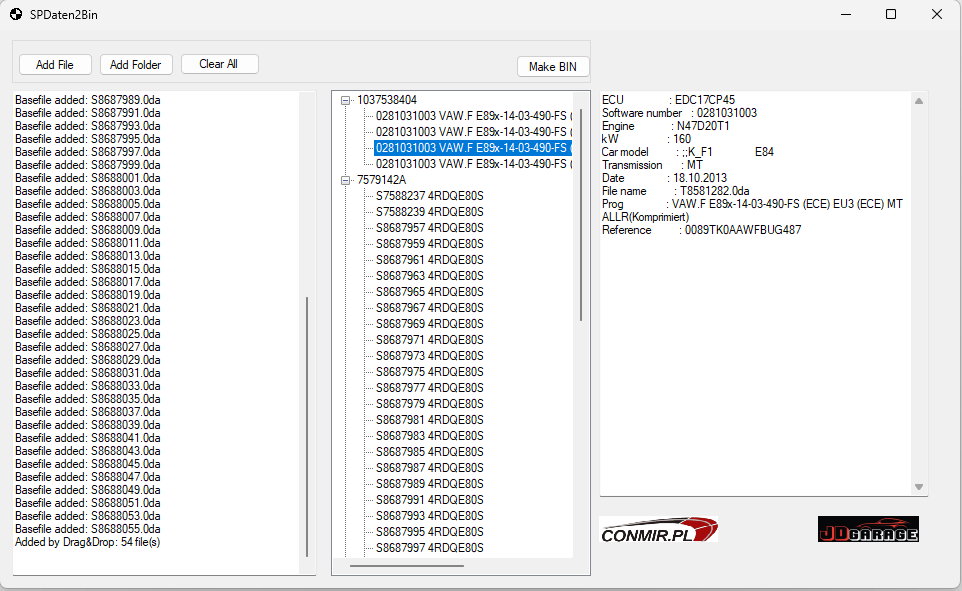
Task: Select tree item S7588237 4RDQE80S
Action: (429, 196)
